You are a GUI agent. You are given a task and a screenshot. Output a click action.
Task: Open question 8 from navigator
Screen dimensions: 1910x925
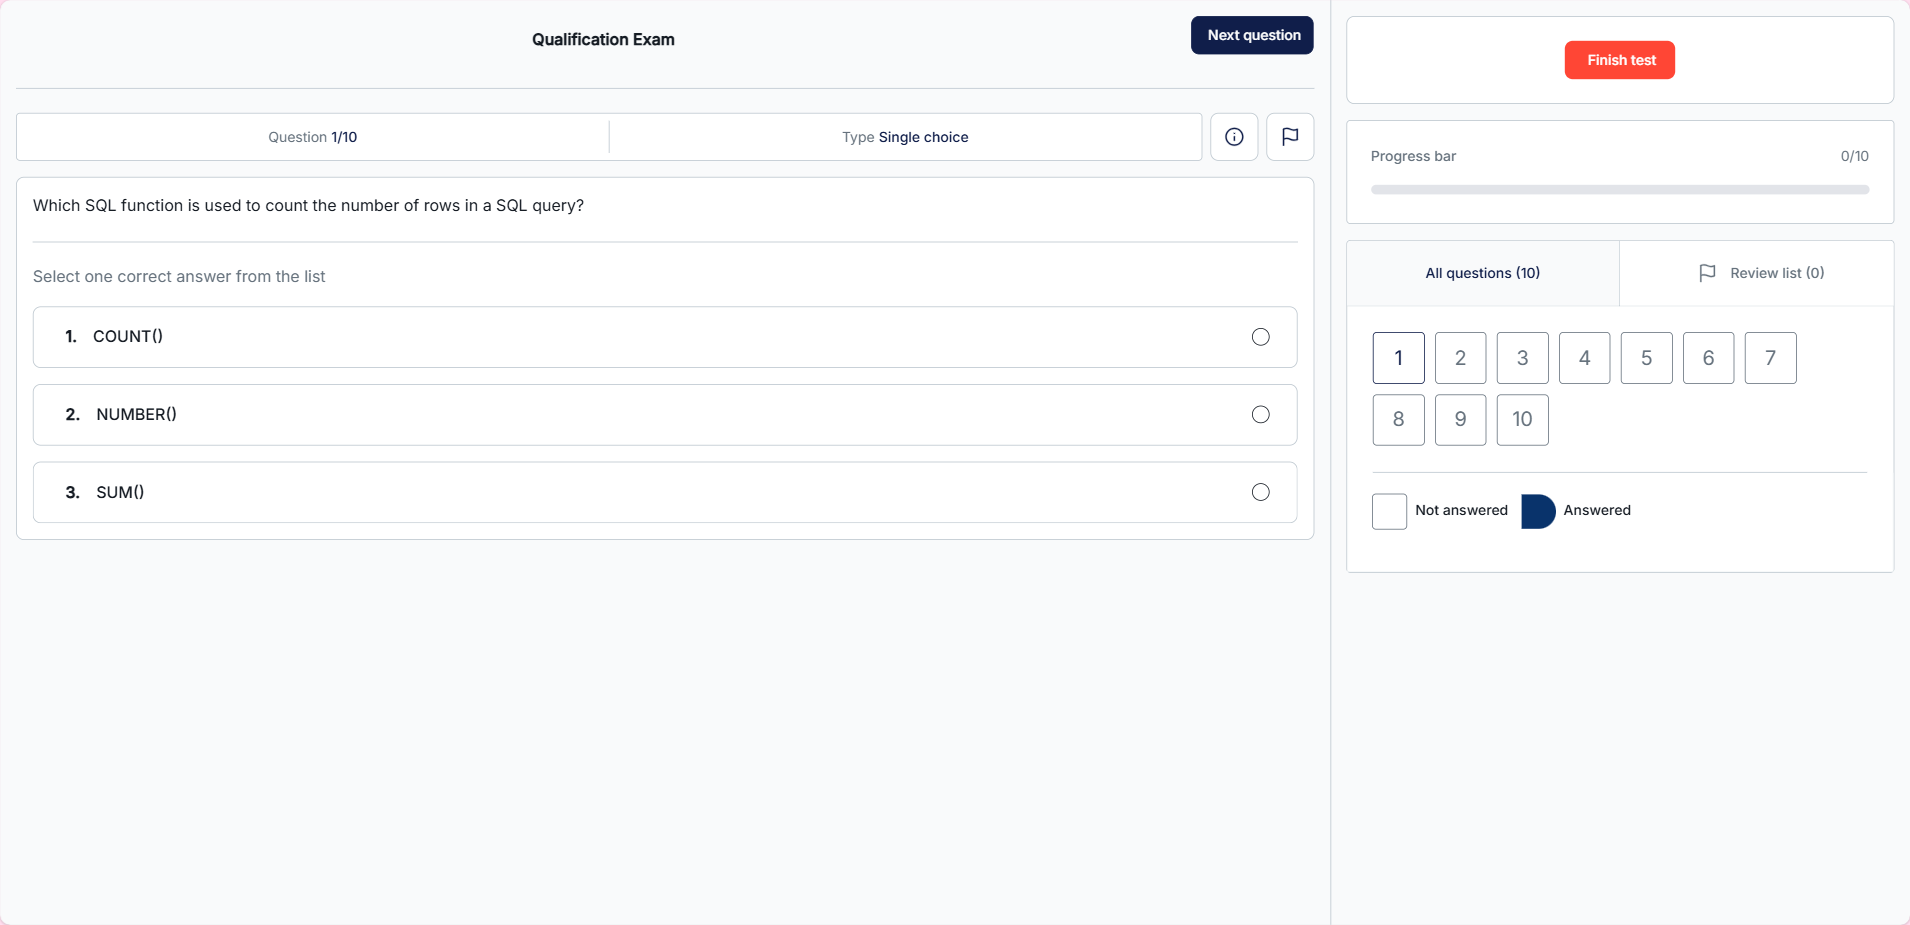pos(1398,420)
